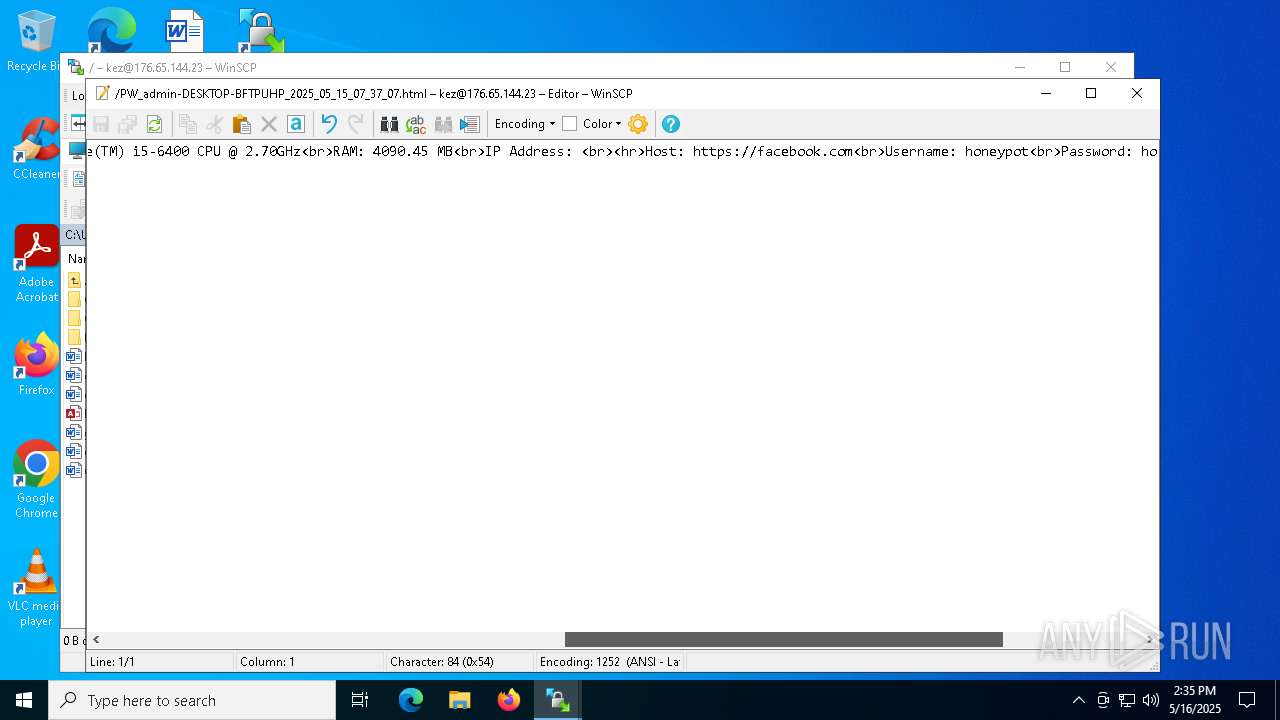Screen dimensions: 1280x720
Task: Click the Encoding: 1252 status entry
Action: pyautogui.click(x=609, y=661)
